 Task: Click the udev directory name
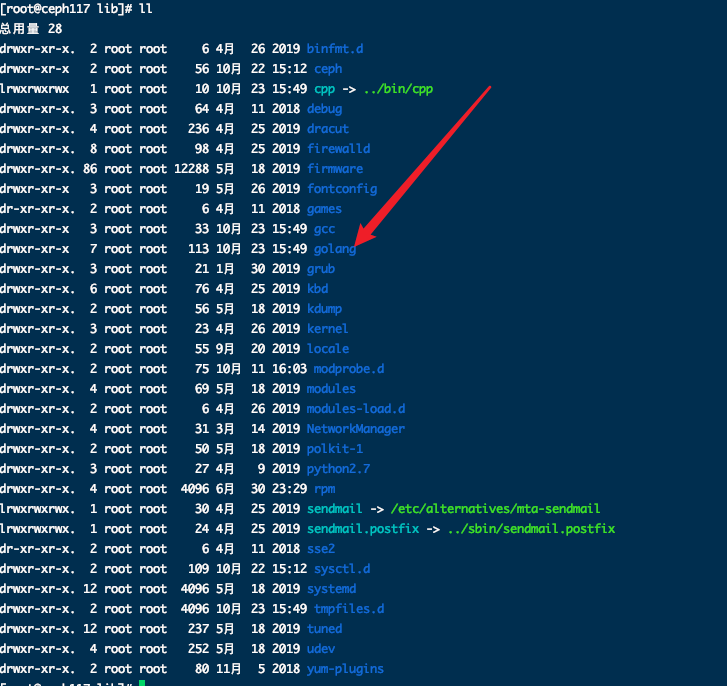point(321,648)
